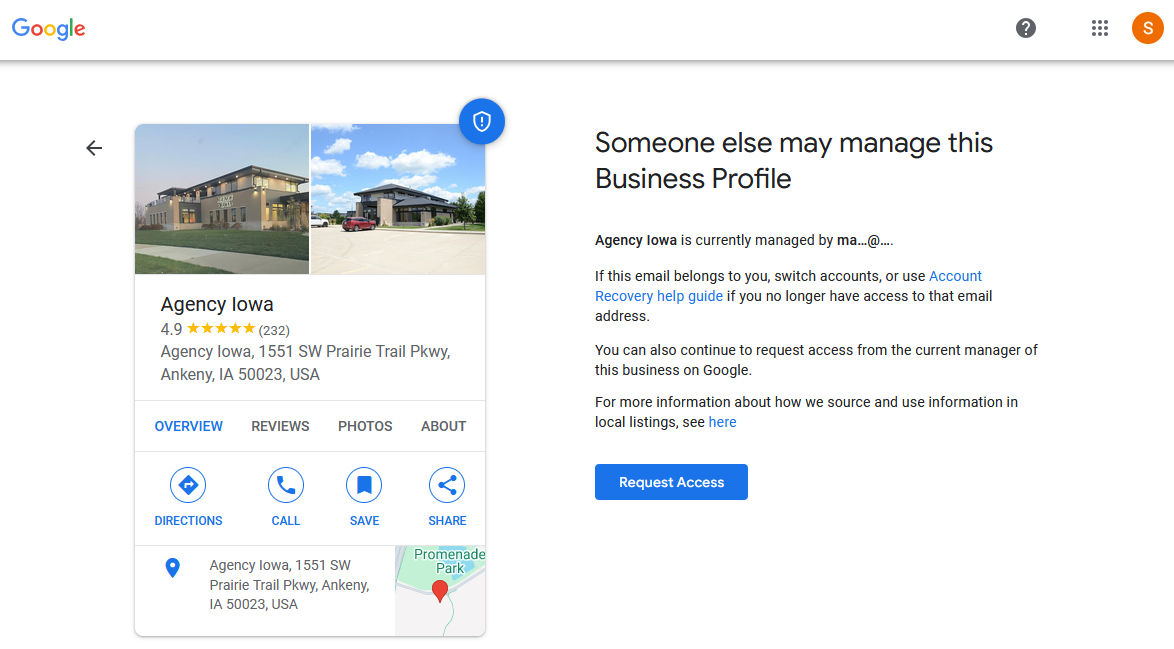
Task: Open the left building photo at dusk
Action: click(222, 199)
